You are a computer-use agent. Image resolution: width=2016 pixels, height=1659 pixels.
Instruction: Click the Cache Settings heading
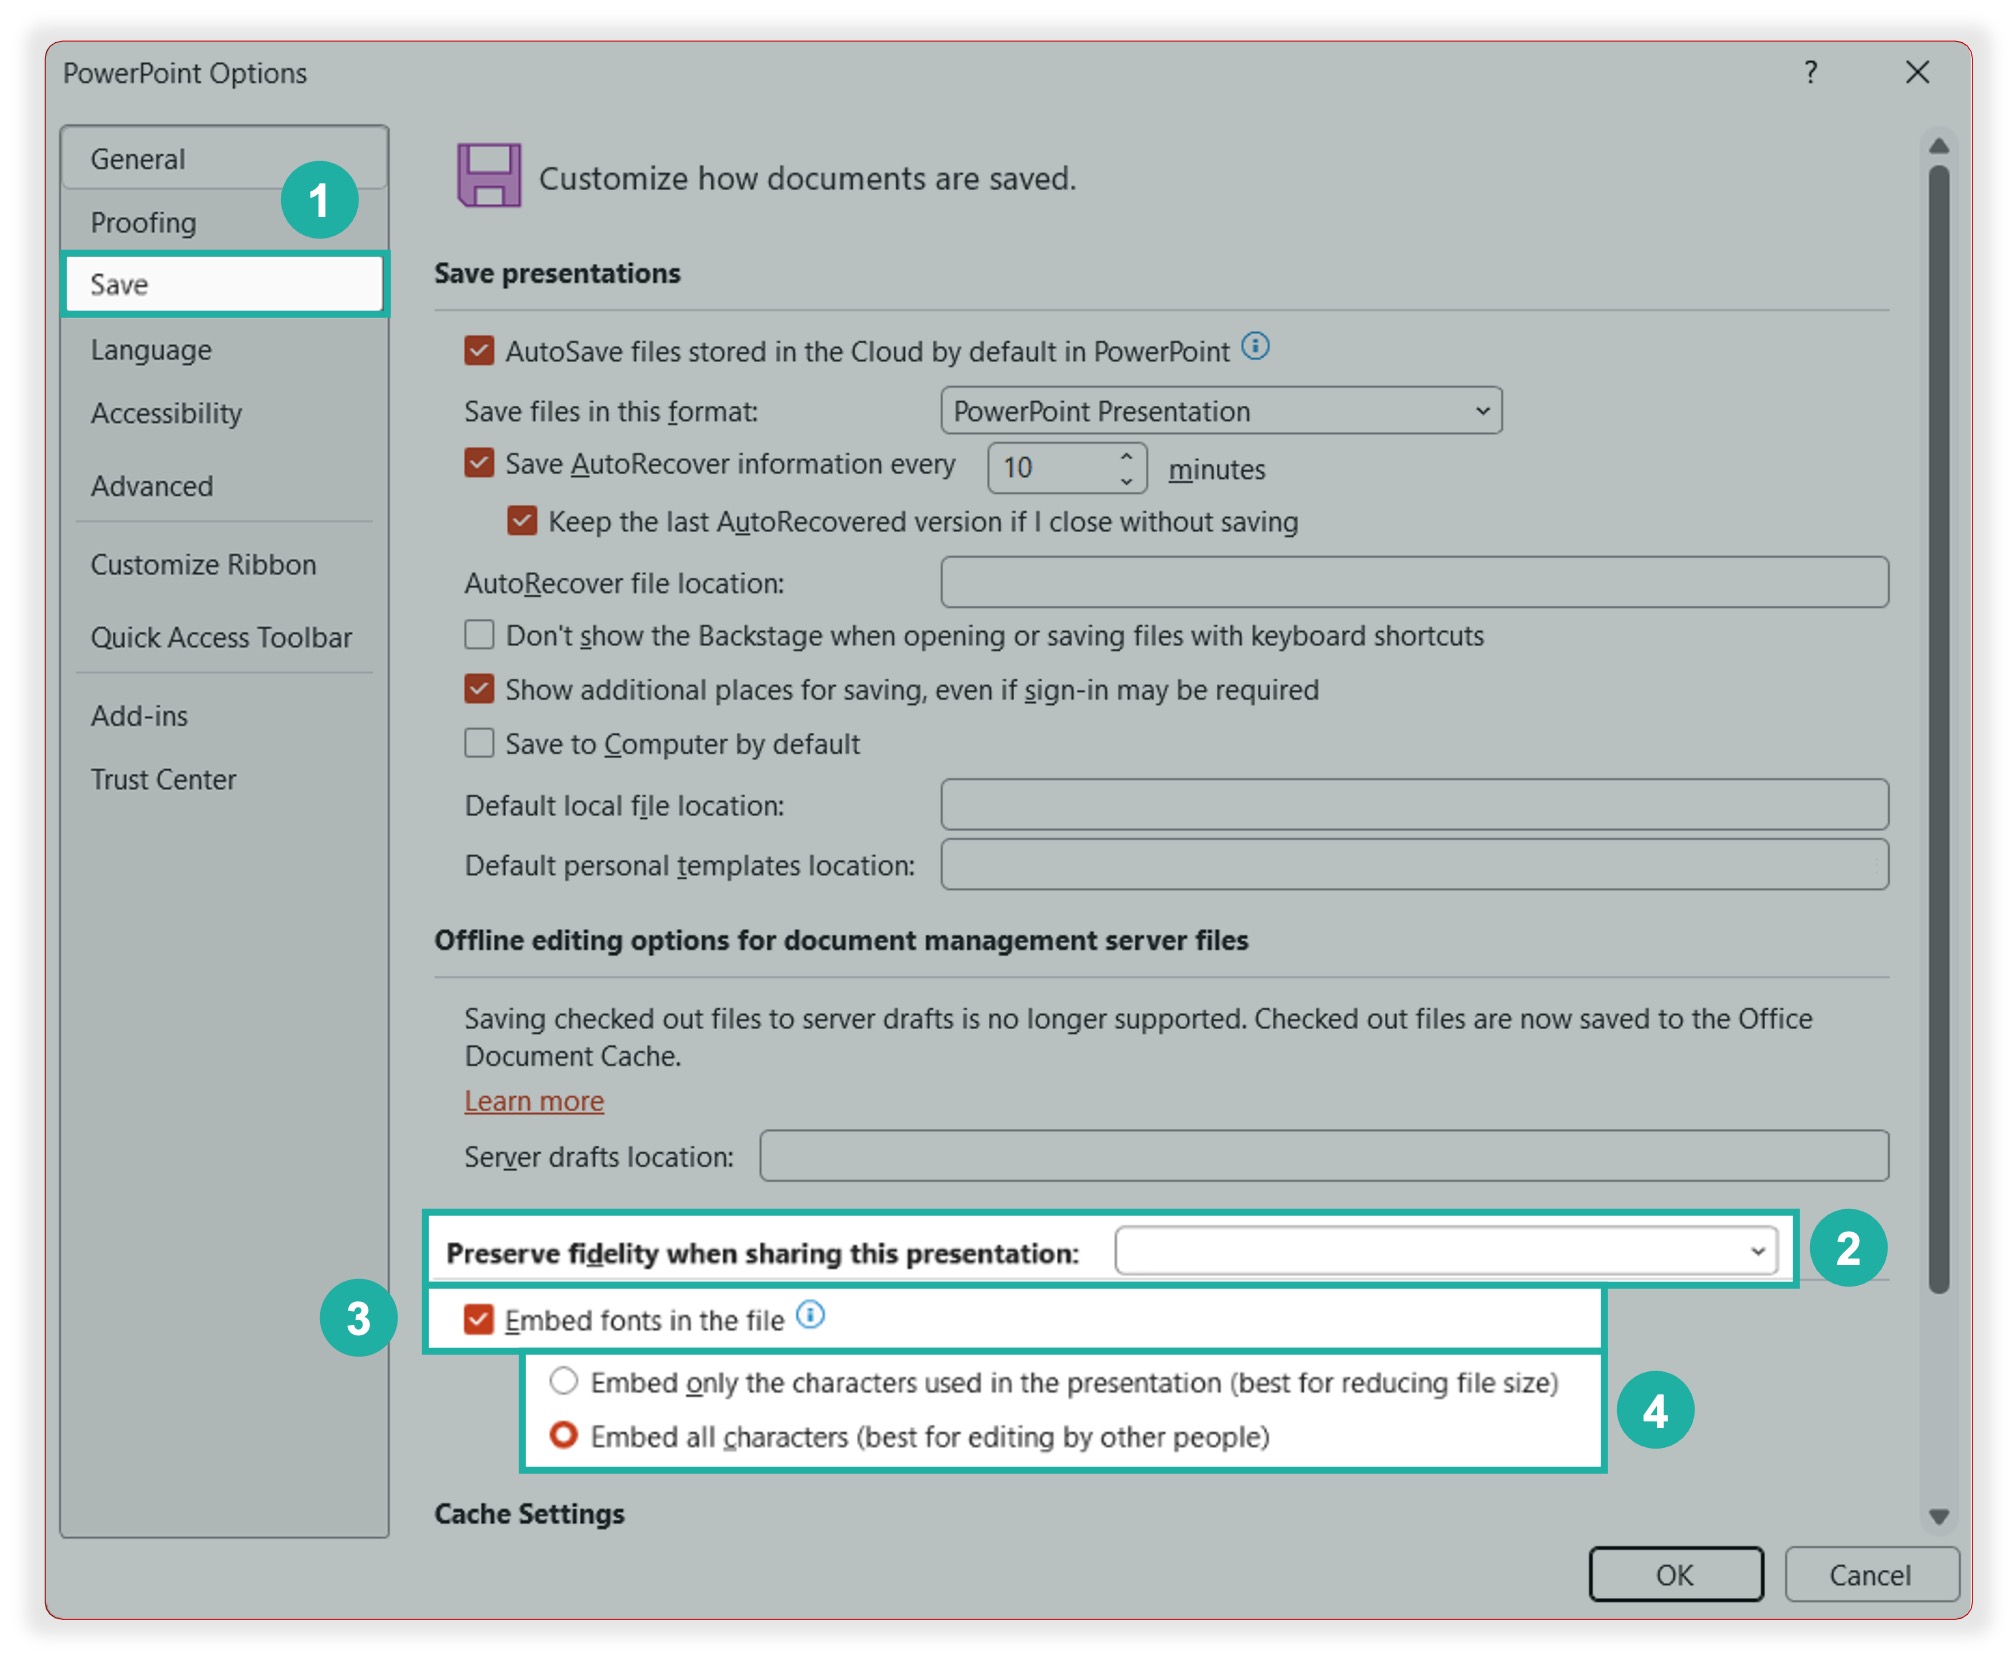click(x=529, y=1514)
